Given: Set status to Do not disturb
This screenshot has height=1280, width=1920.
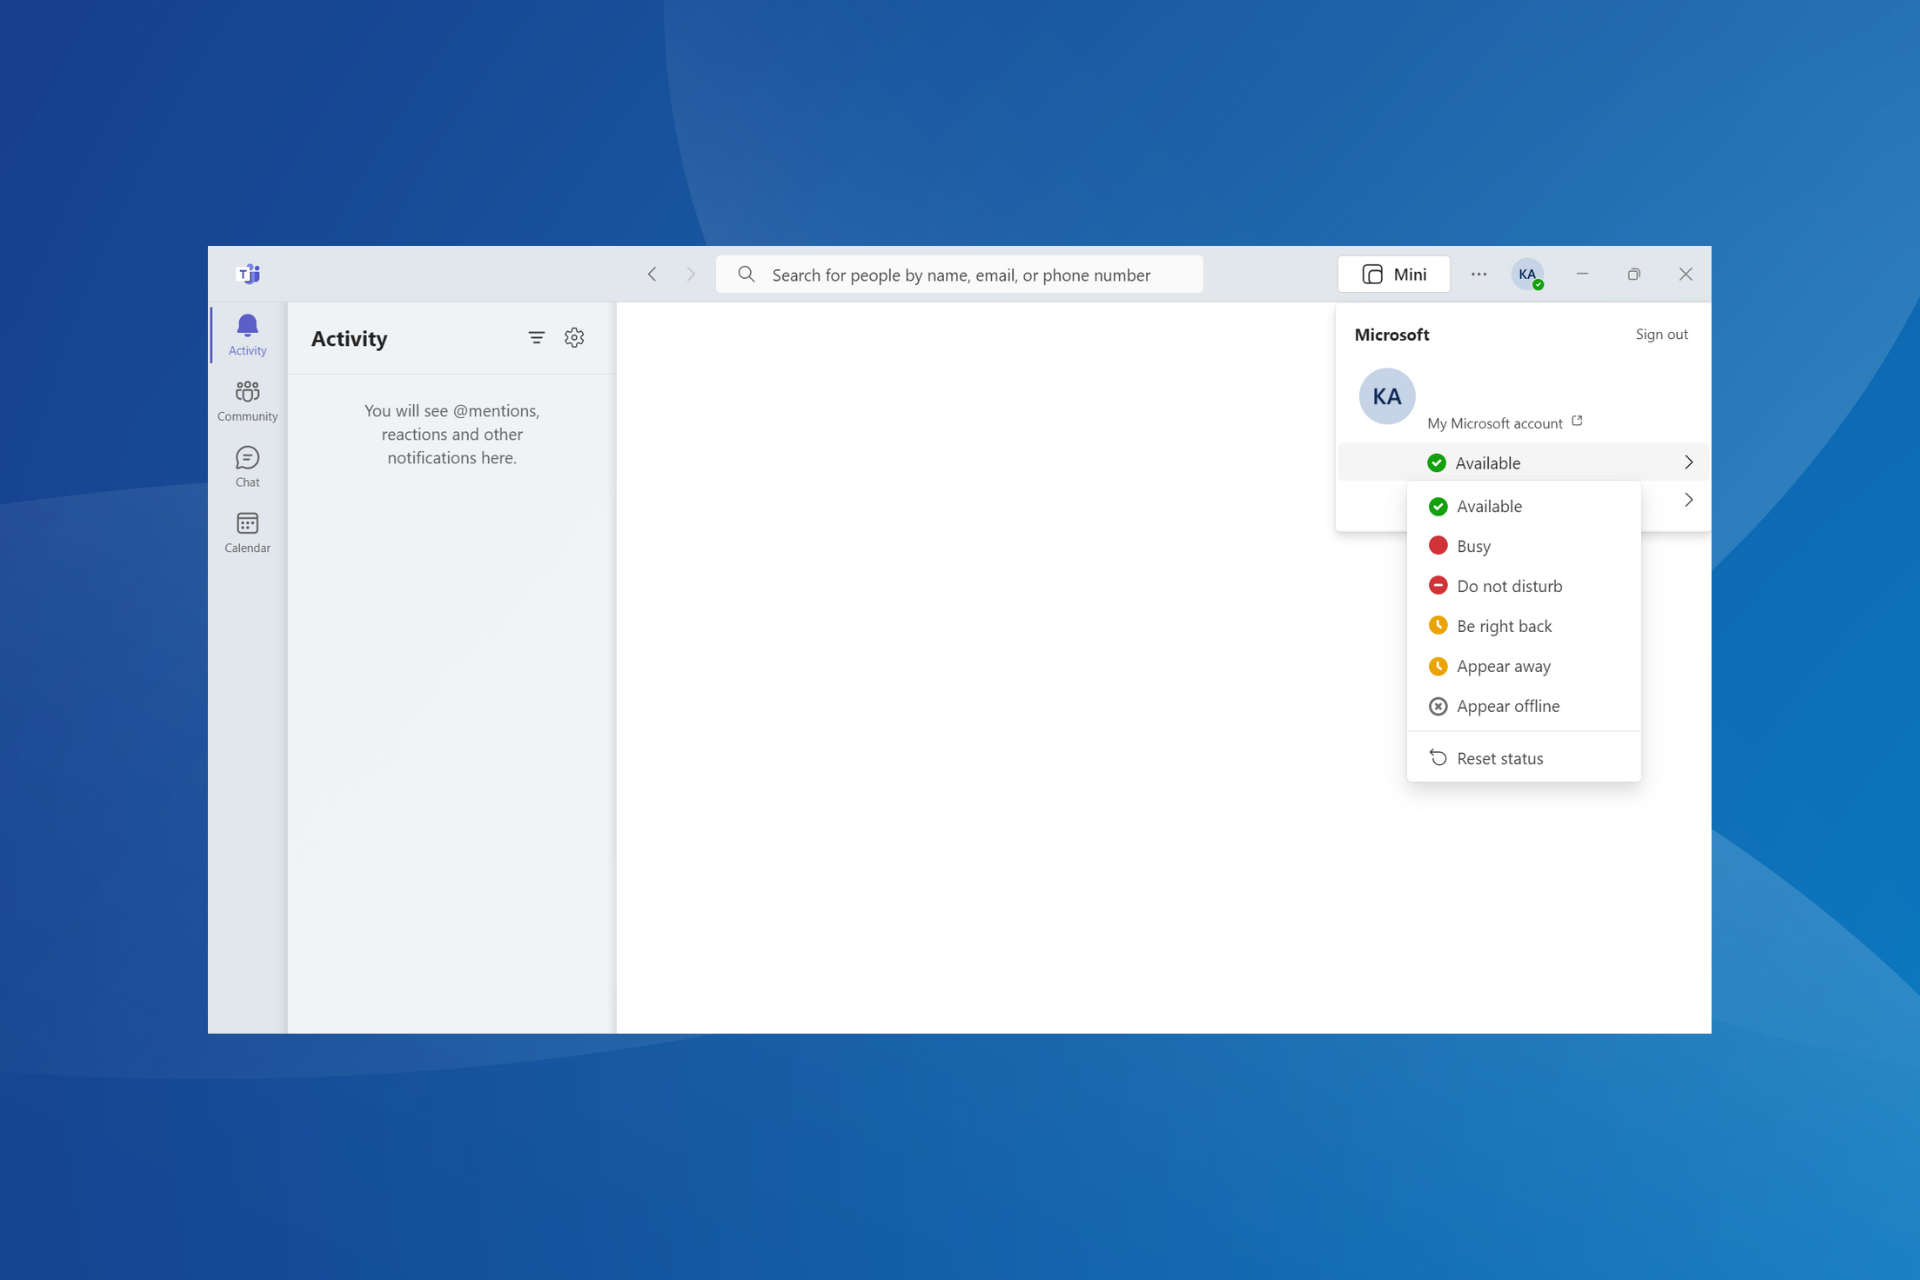Looking at the screenshot, I should 1523,586.
